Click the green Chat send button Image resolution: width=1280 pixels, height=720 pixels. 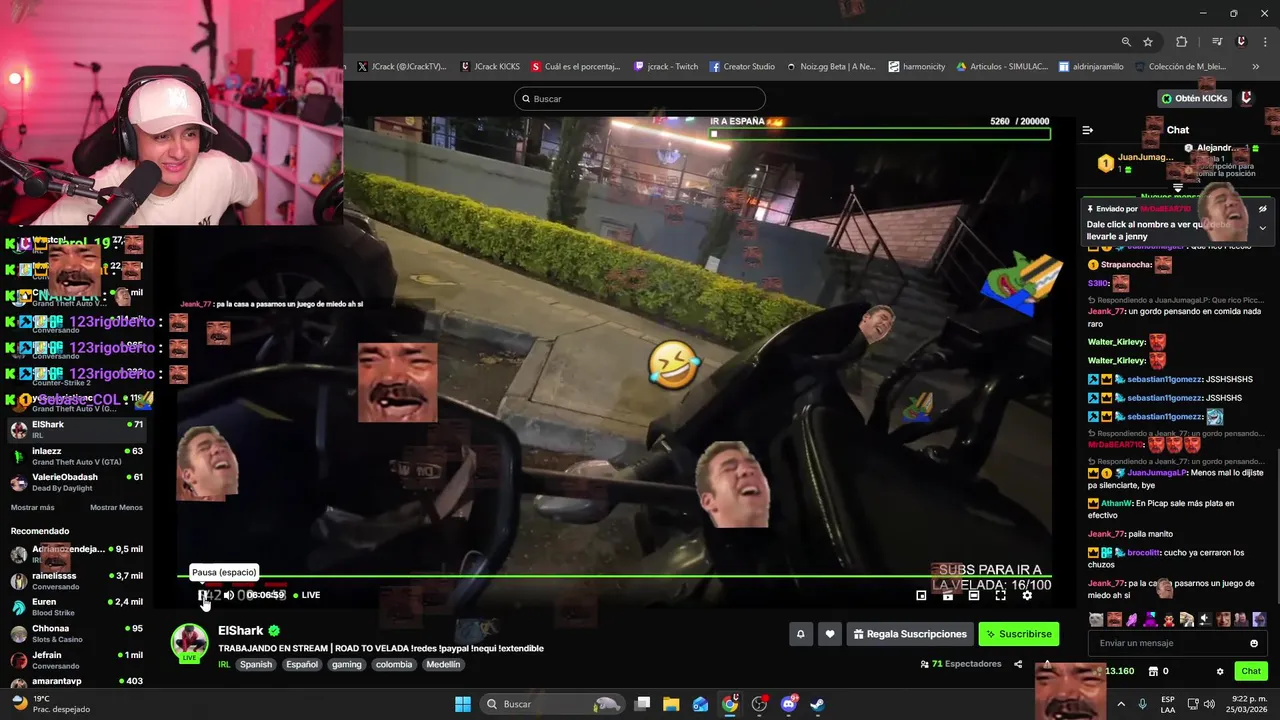pyautogui.click(x=1251, y=671)
